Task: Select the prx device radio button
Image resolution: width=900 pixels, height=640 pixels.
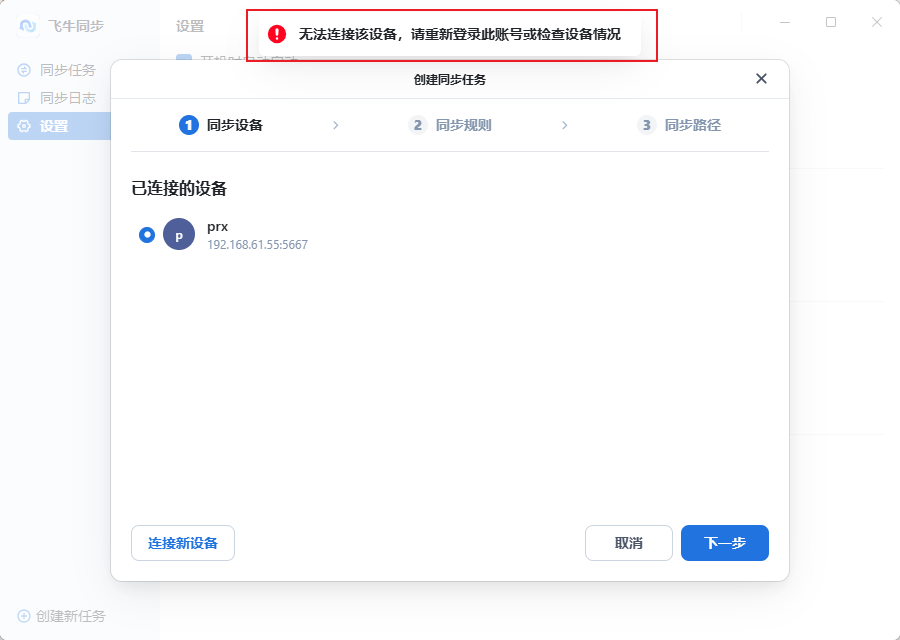Action: pos(147,235)
